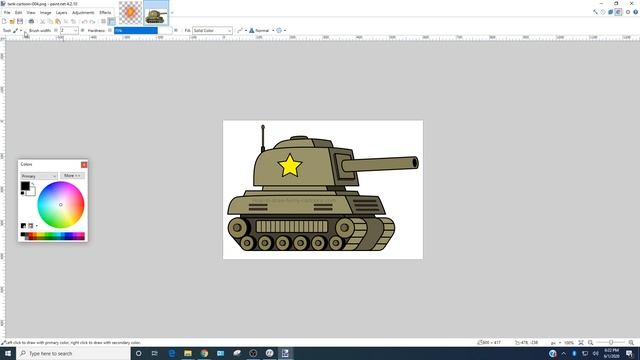Zoom out with the status bar magnifier

click(x=590, y=342)
